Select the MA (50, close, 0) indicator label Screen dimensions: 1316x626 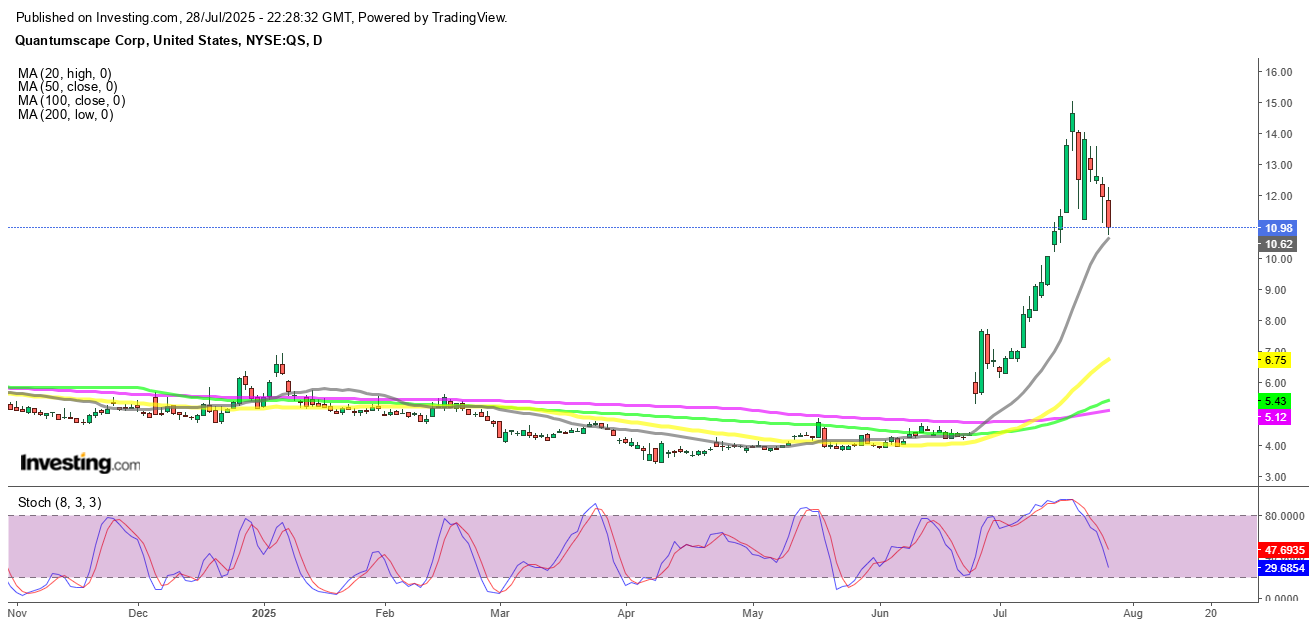click(x=67, y=87)
